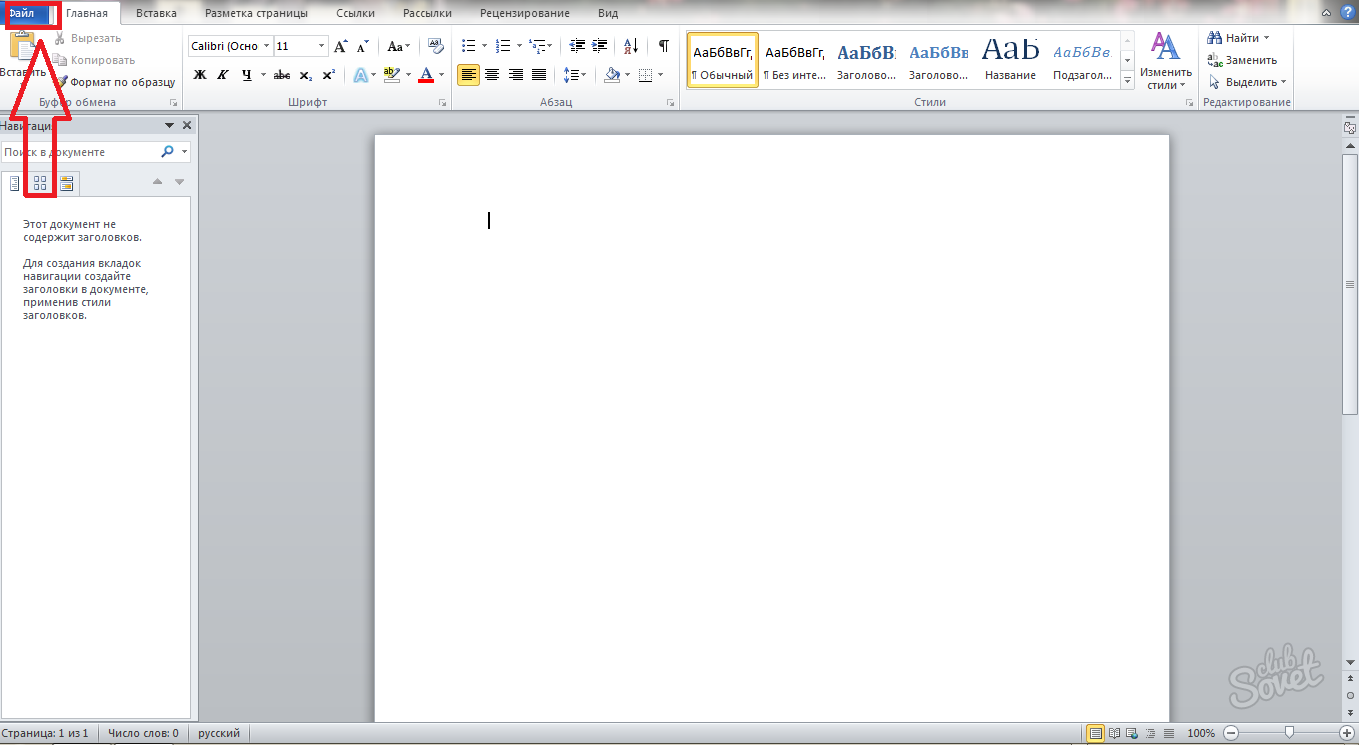
Task: Apply the Название style
Action: pos(1010,60)
